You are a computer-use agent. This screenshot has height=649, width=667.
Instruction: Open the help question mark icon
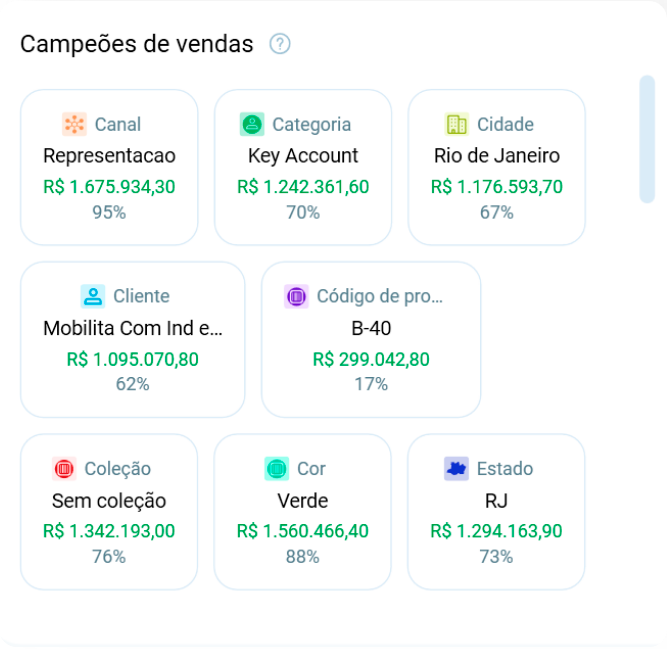280,44
